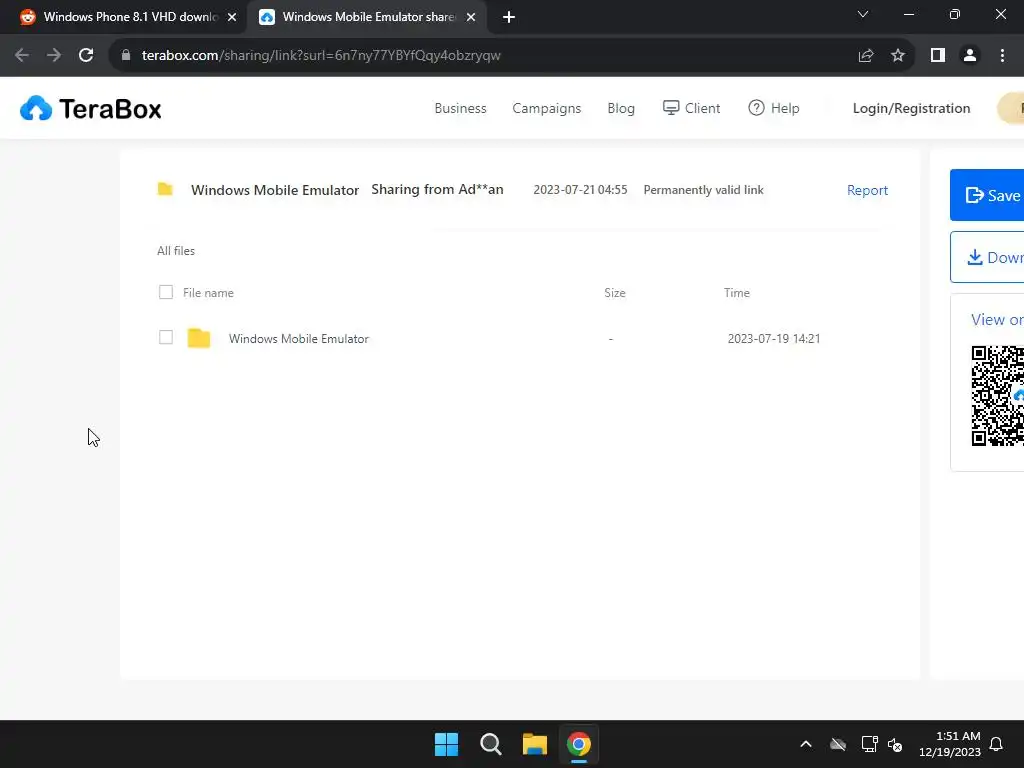Click the yellow folder icon in file row

[199, 338]
